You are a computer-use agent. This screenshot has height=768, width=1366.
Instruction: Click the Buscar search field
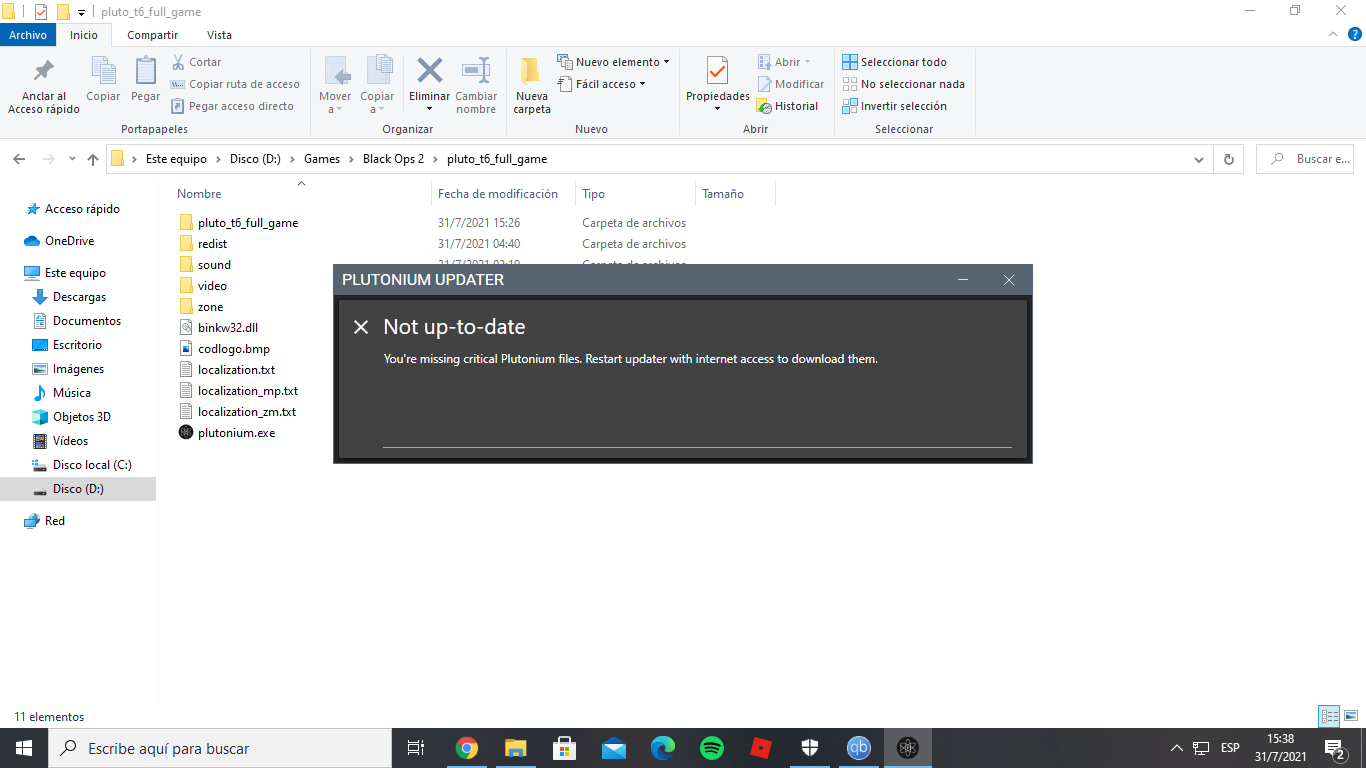pyautogui.click(x=1305, y=159)
